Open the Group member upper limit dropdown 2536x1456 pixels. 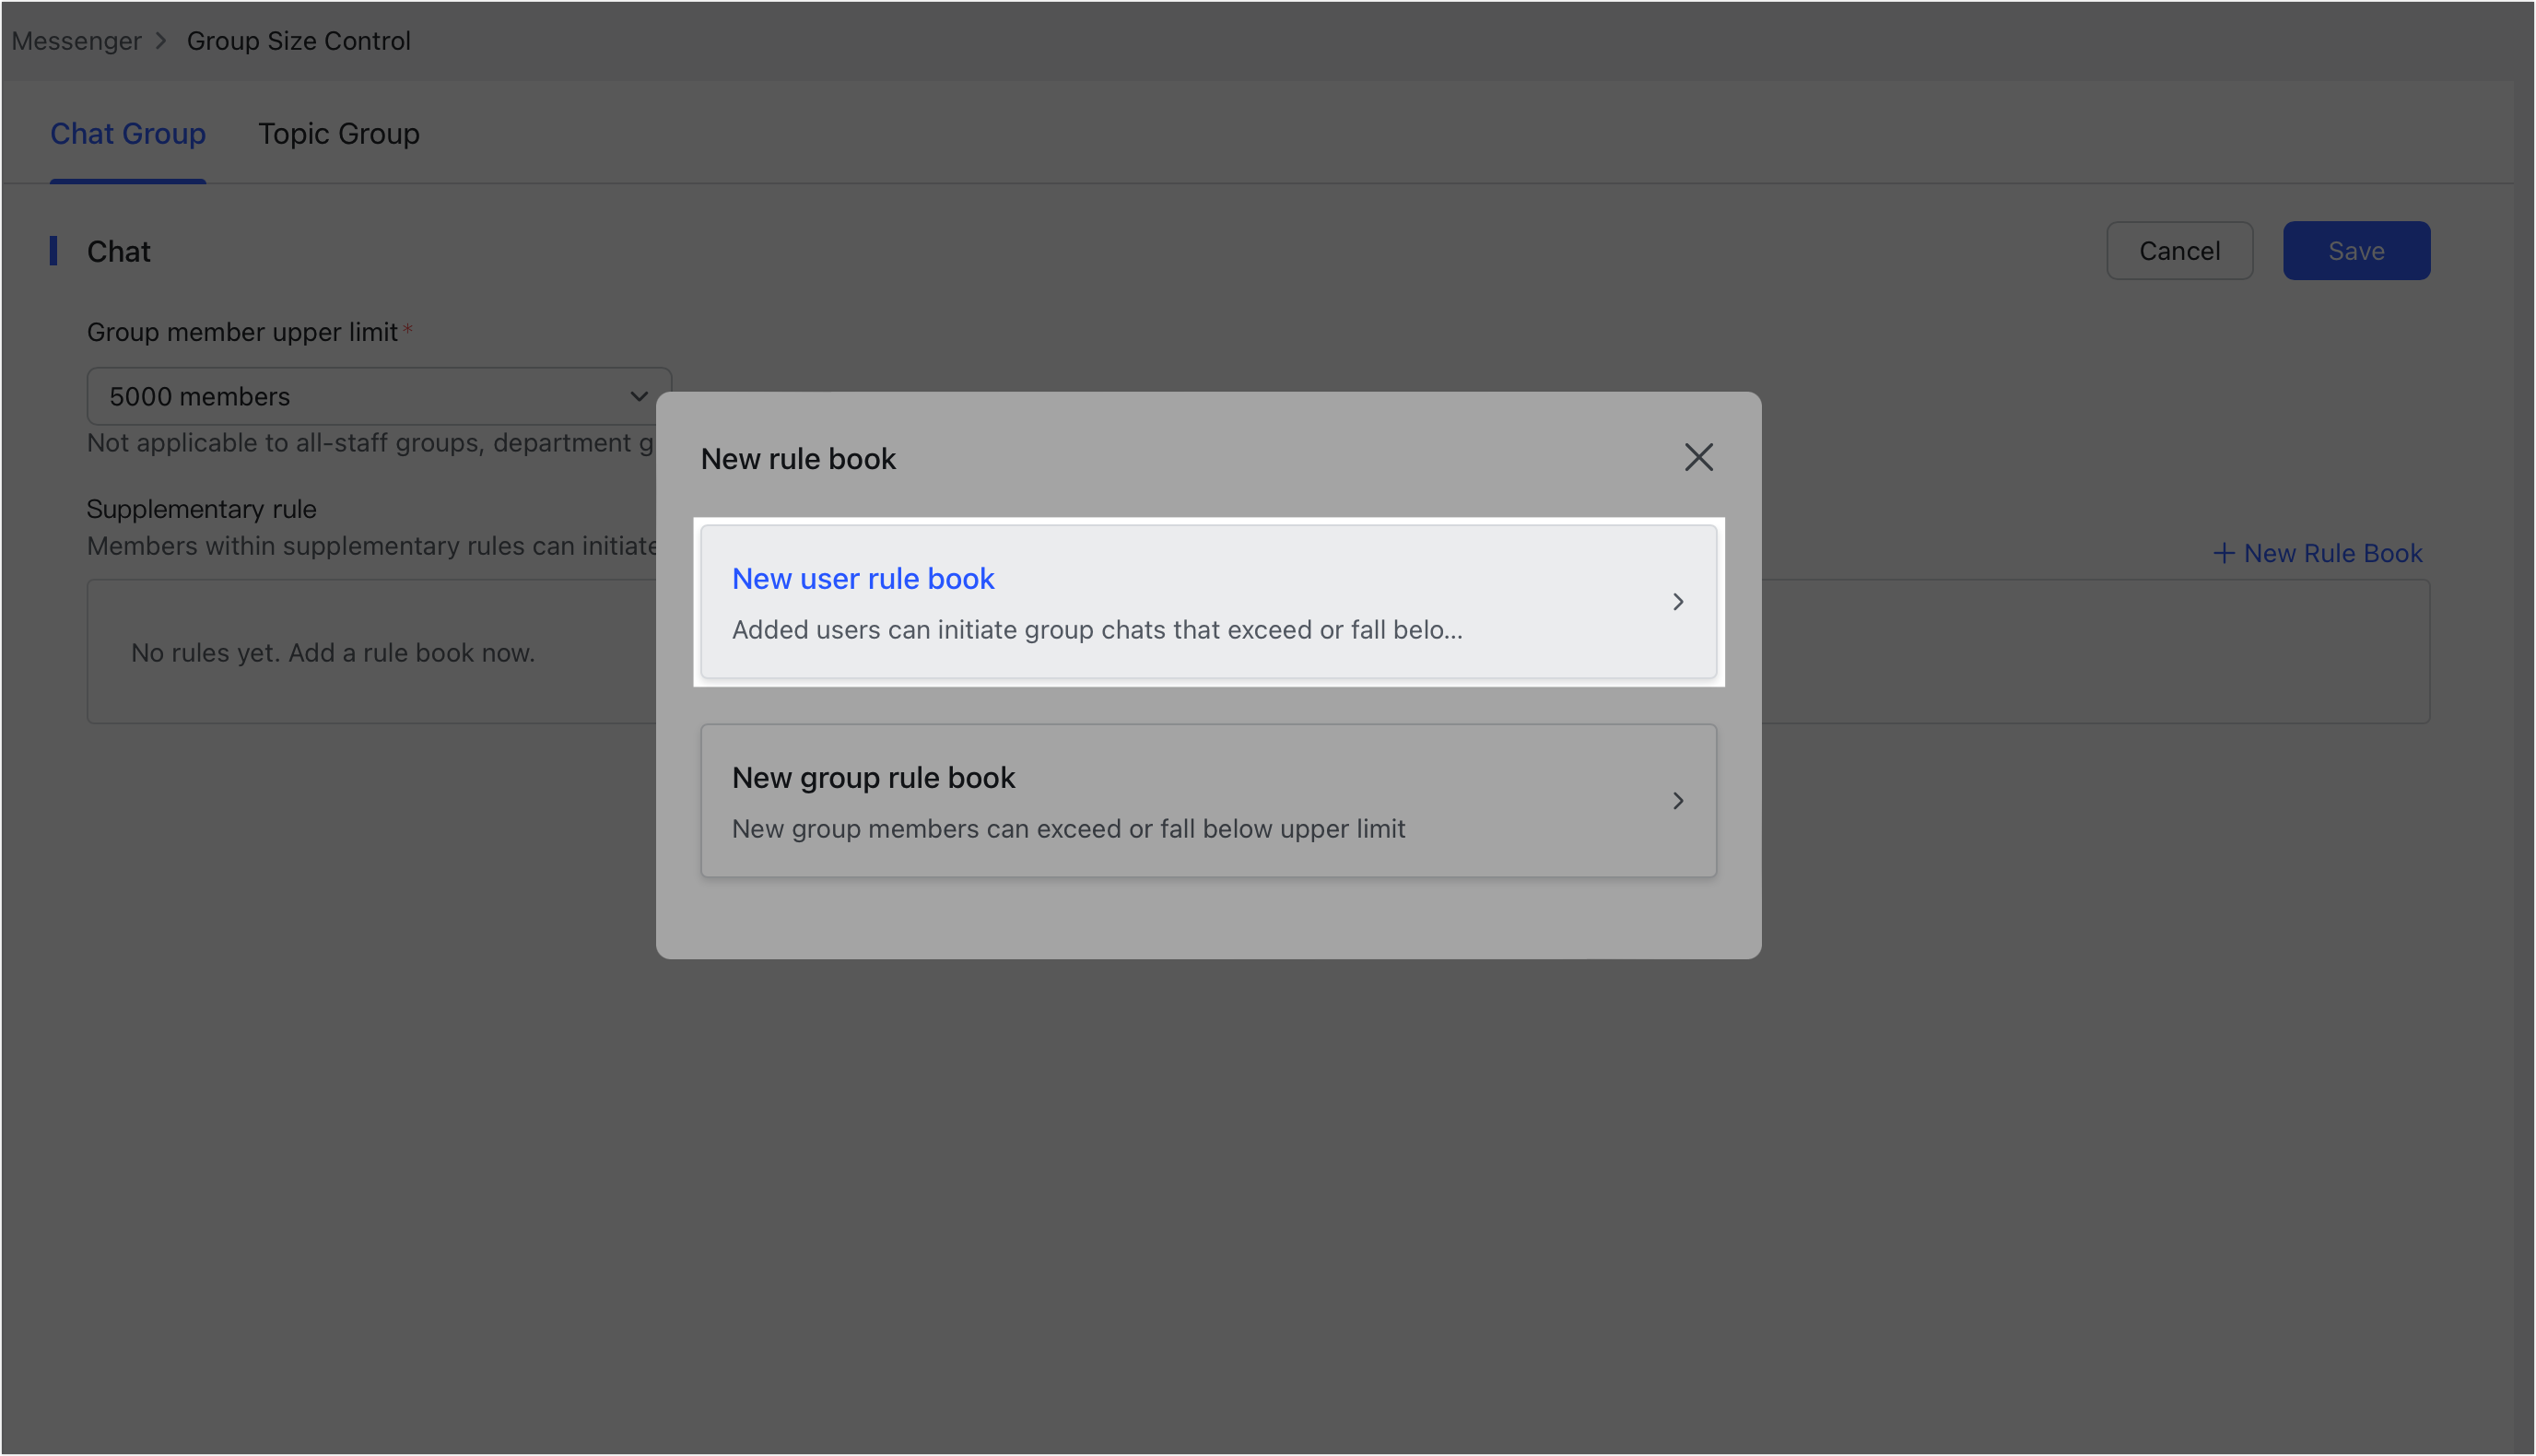[378, 396]
